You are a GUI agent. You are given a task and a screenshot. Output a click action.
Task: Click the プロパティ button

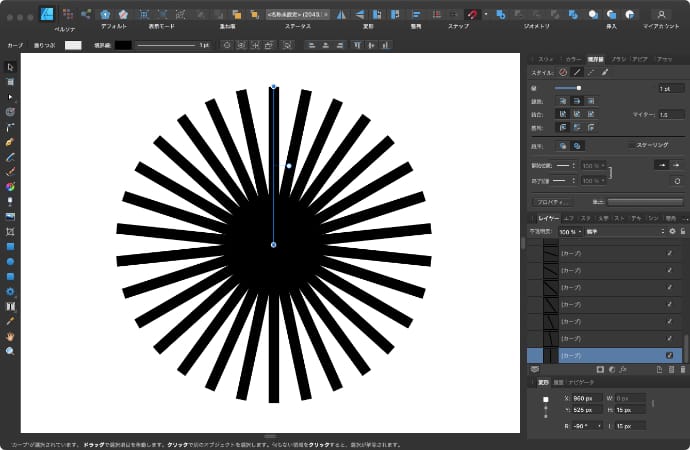click(552, 202)
